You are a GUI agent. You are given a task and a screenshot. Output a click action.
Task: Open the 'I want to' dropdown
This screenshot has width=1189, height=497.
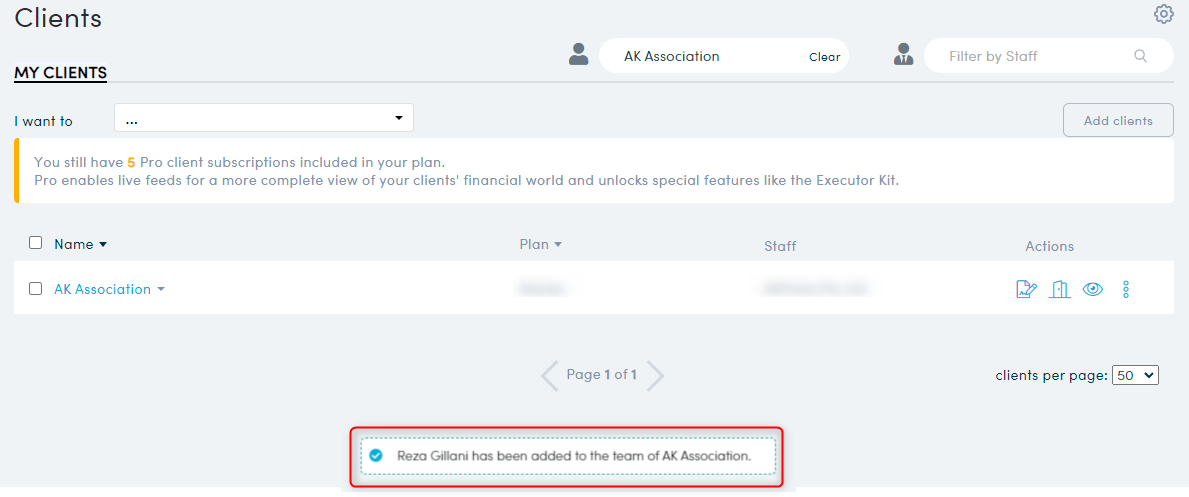[x=264, y=119]
